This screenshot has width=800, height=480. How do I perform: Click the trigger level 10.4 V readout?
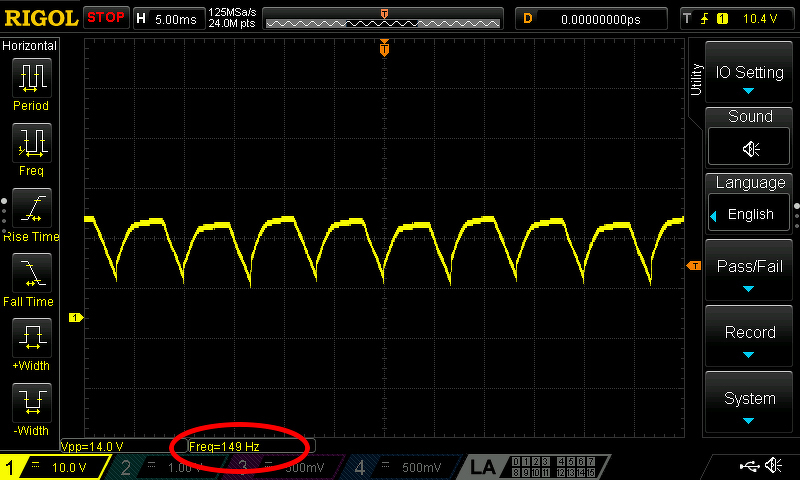point(760,19)
